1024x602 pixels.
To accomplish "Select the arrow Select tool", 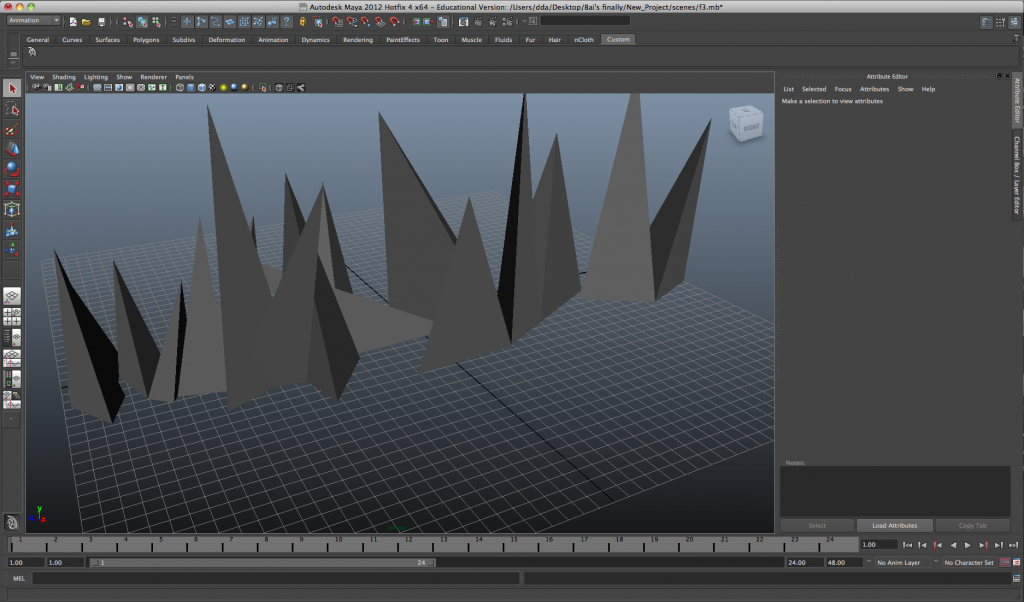I will click(12, 89).
